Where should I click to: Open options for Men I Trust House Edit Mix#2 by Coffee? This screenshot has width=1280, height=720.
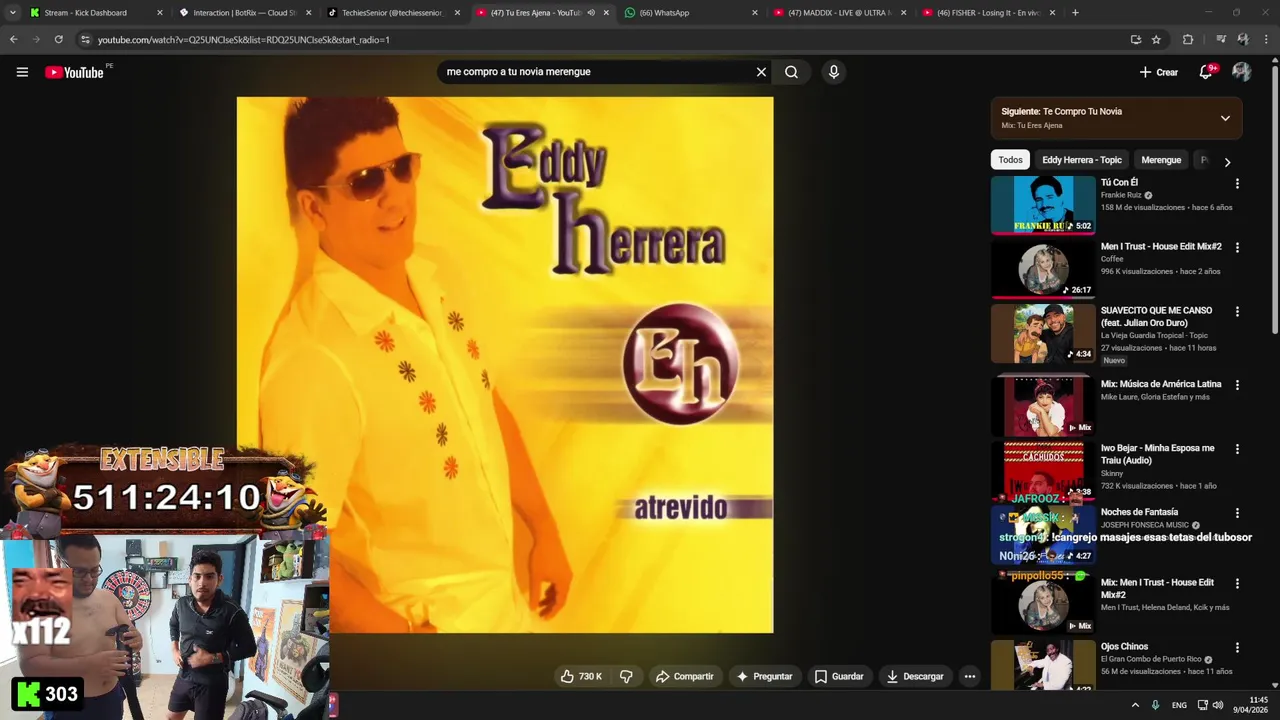click(x=1237, y=247)
